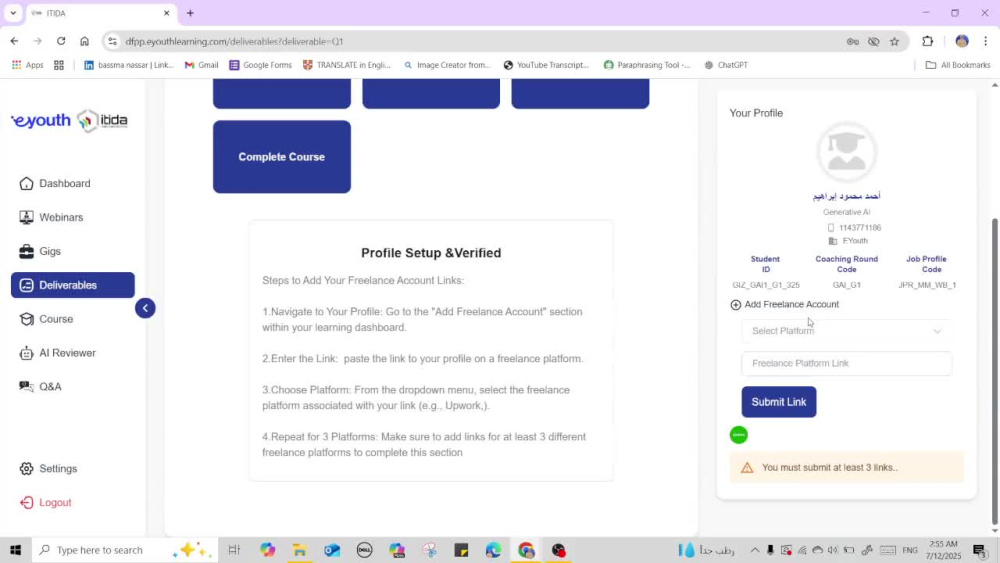
Task: Go back with browser back arrow
Action: [x=14, y=41]
